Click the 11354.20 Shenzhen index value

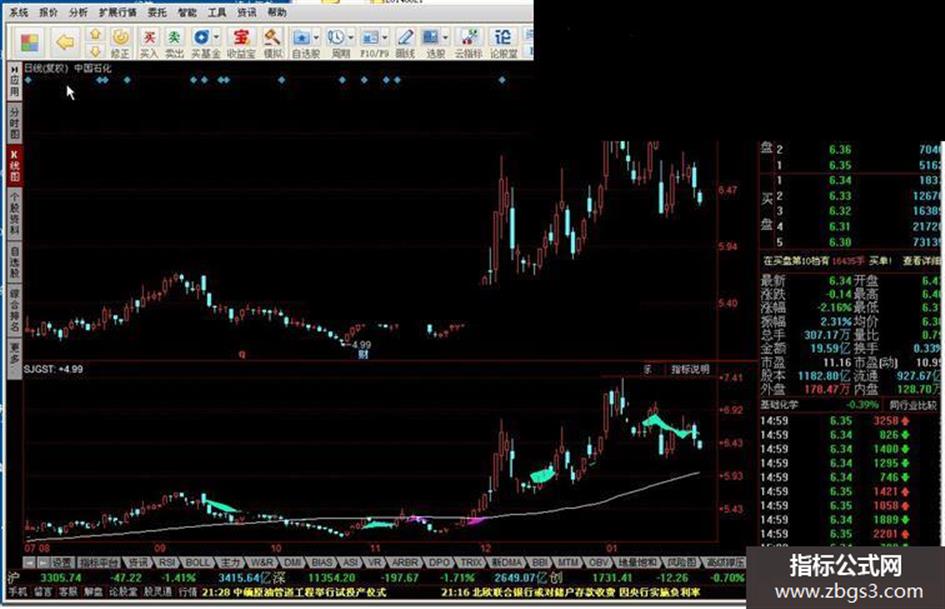click(332, 578)
